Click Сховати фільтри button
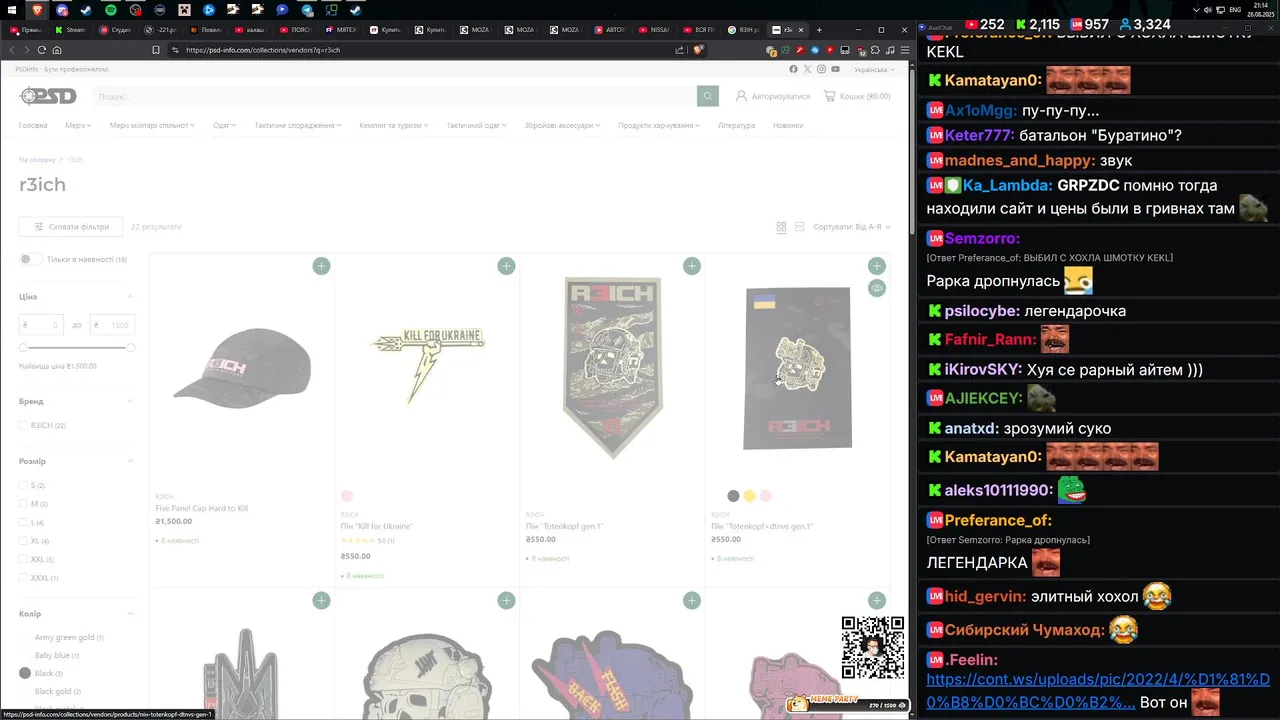This screenshot has width=1280, height=720. tap(71, 227)
